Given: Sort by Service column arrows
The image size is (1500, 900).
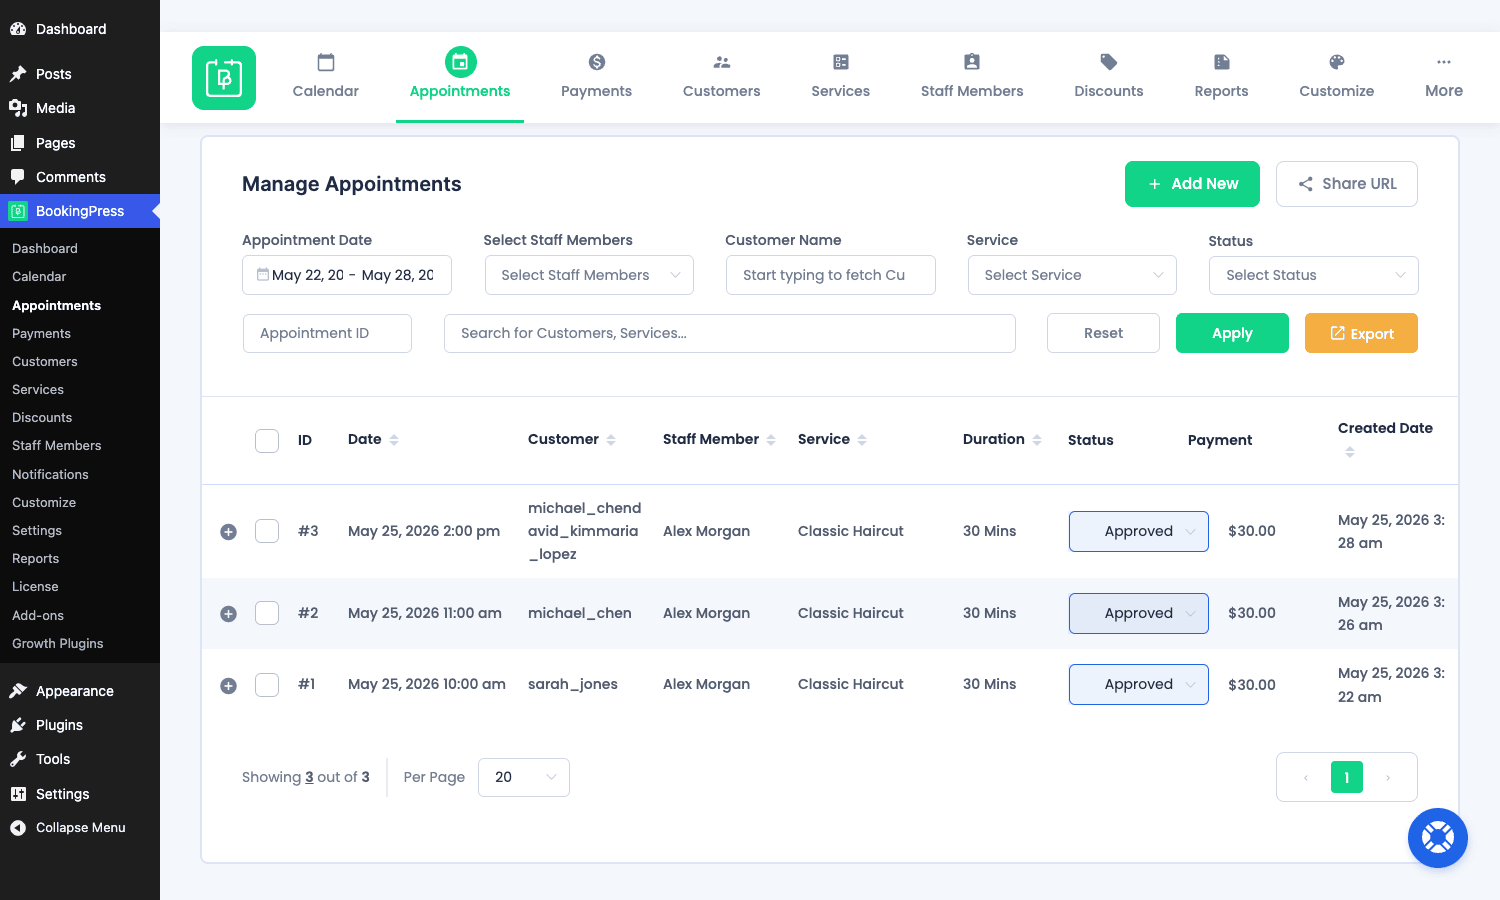Looking at the screenshot, I should pyautogui.click(x=862, y=440).
